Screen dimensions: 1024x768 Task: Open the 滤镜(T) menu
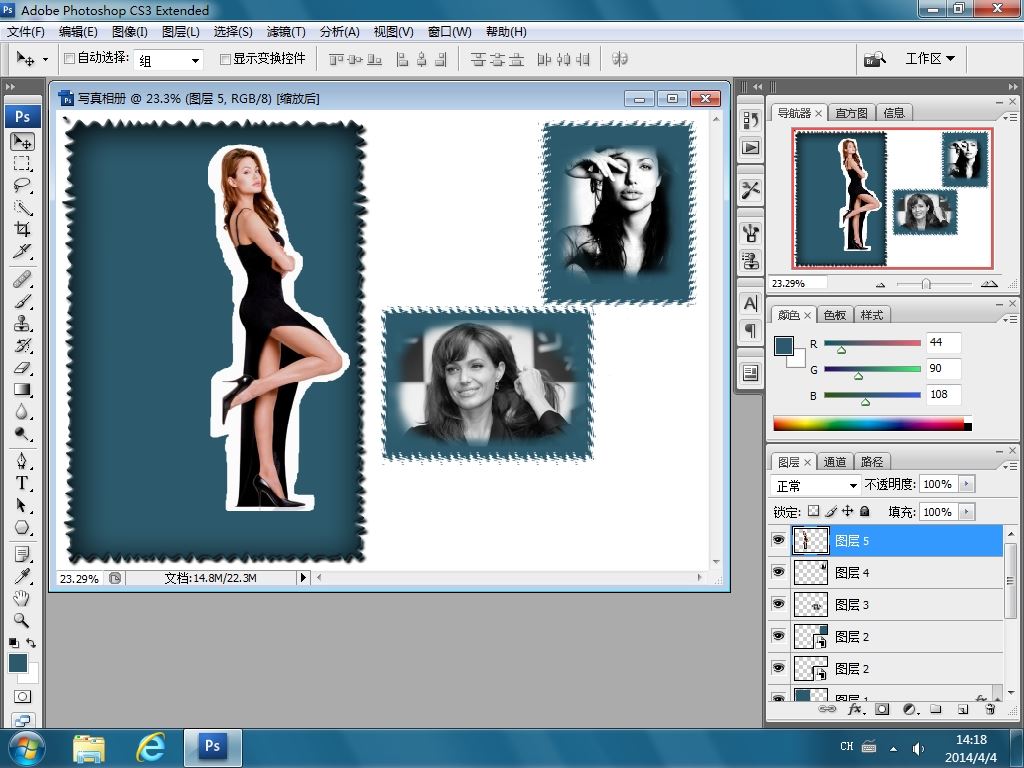286,32
